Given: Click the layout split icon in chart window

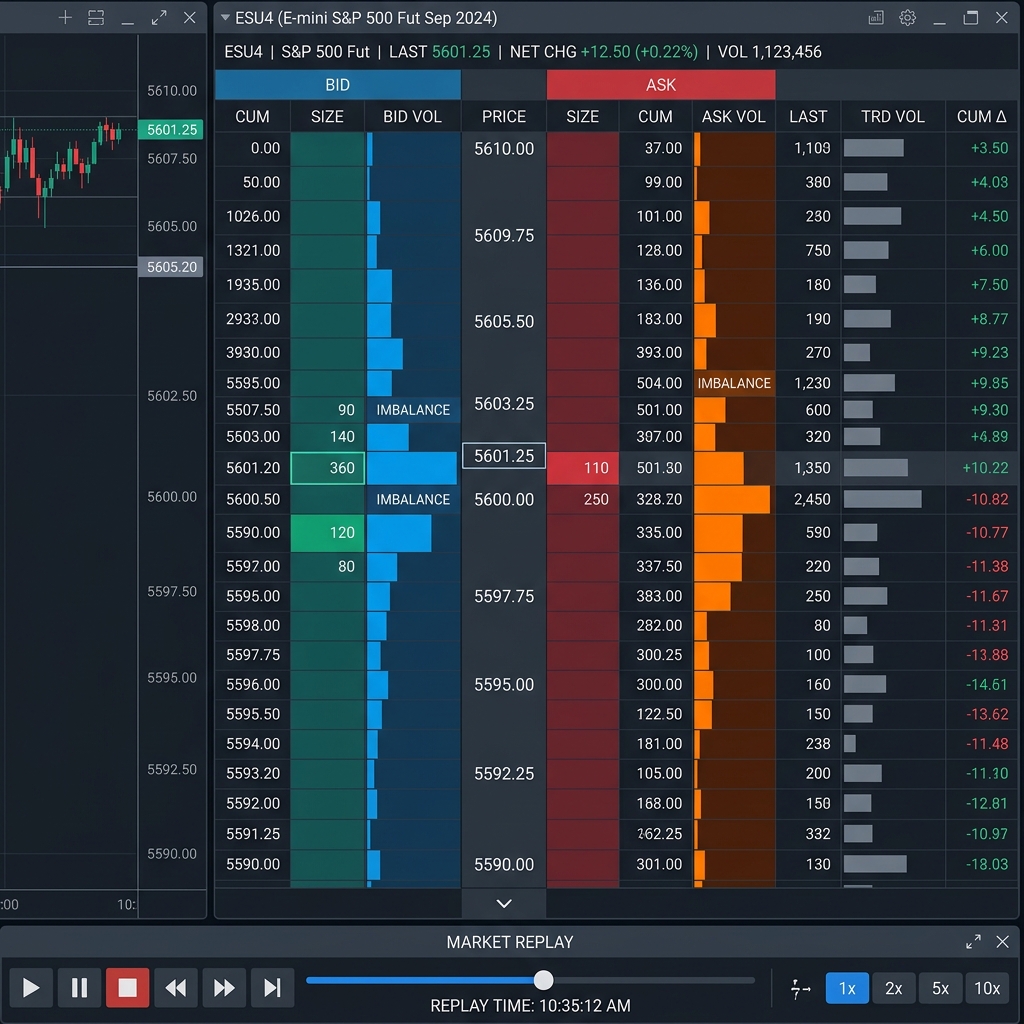Looking at the screenshot, I should pyautogui.click(x=96, y=18).
